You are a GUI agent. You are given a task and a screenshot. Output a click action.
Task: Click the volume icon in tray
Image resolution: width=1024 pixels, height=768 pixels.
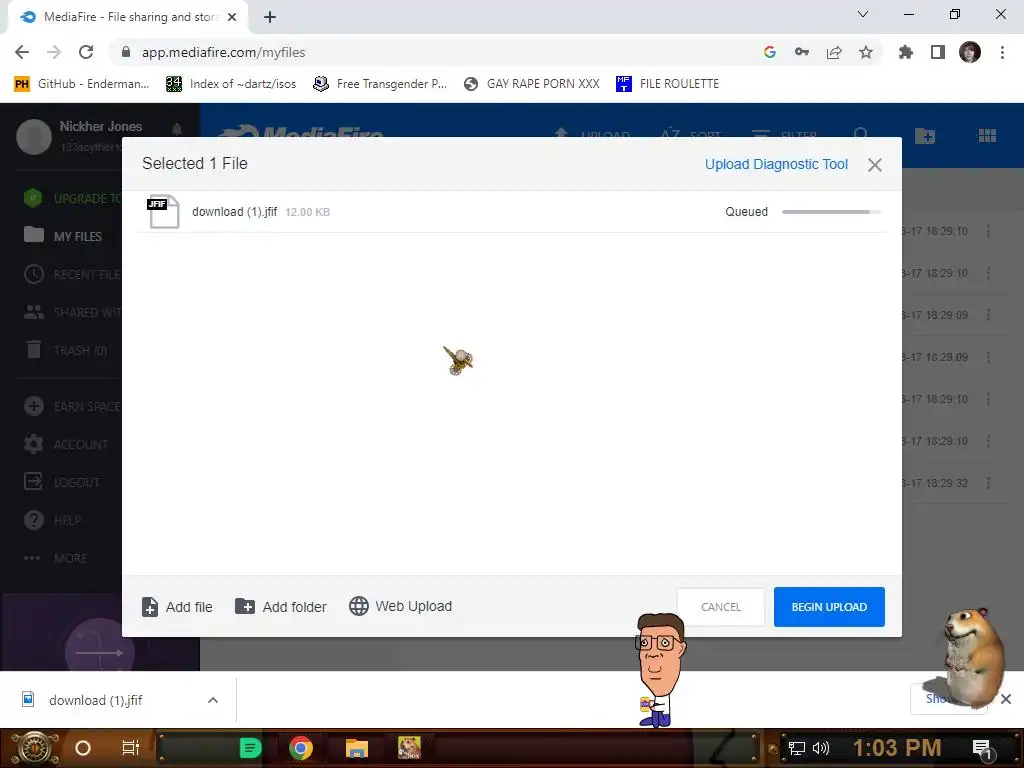pos(821,748)
